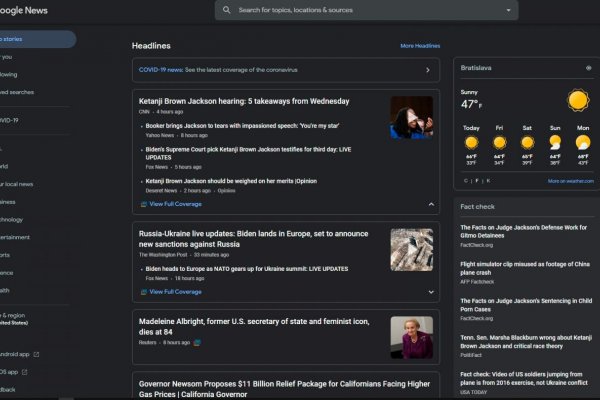Open Deseret News opinion on Jackson merits
The width and height of the screenshot is (600, 400).
(231, 181)
